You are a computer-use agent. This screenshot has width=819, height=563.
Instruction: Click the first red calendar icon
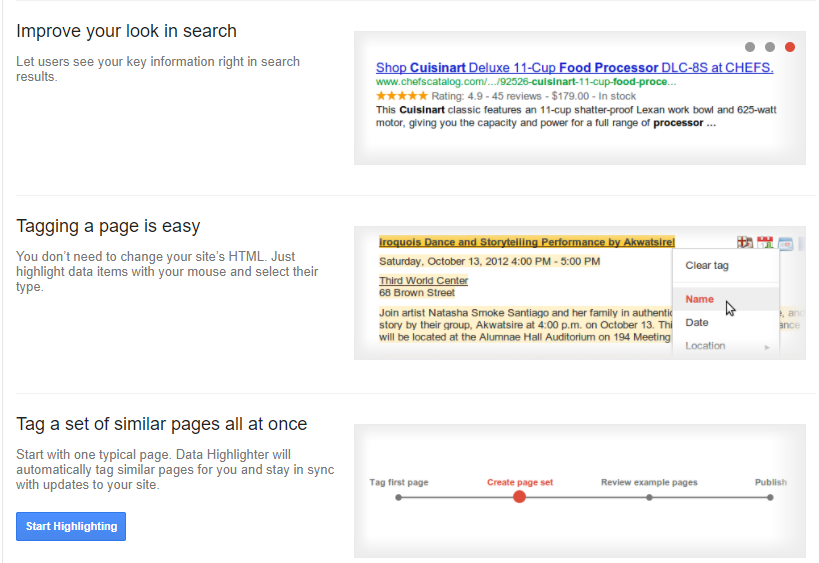click(x=744, y=242)
